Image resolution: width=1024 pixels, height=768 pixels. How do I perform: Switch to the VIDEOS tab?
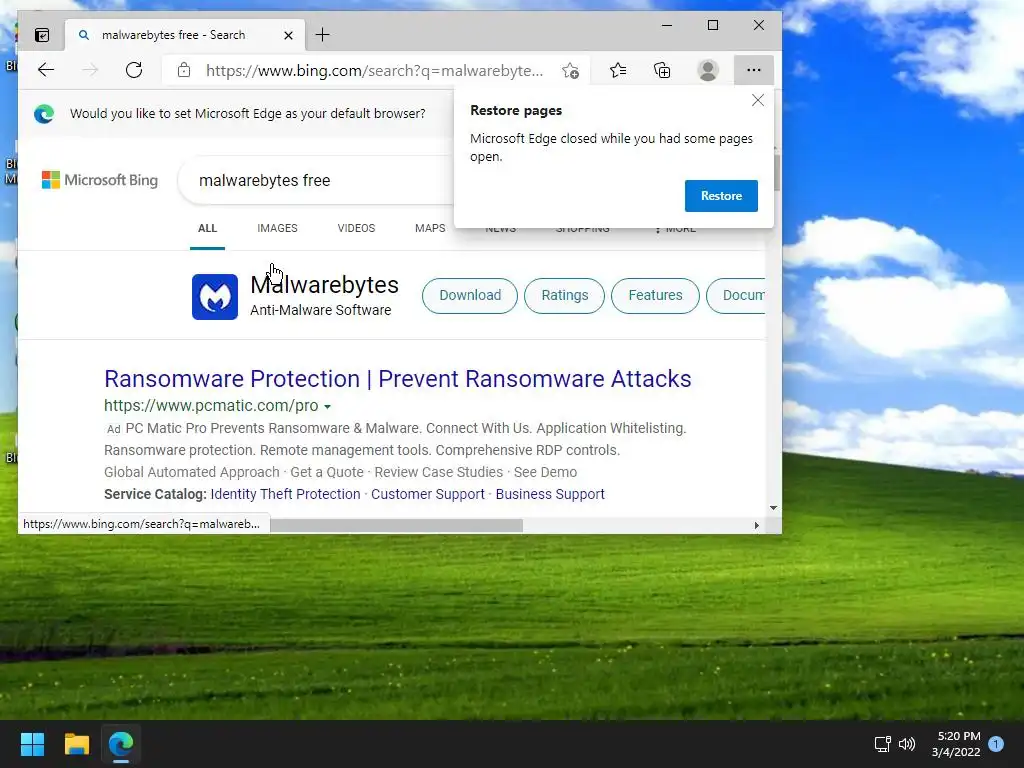click(356, 228)
